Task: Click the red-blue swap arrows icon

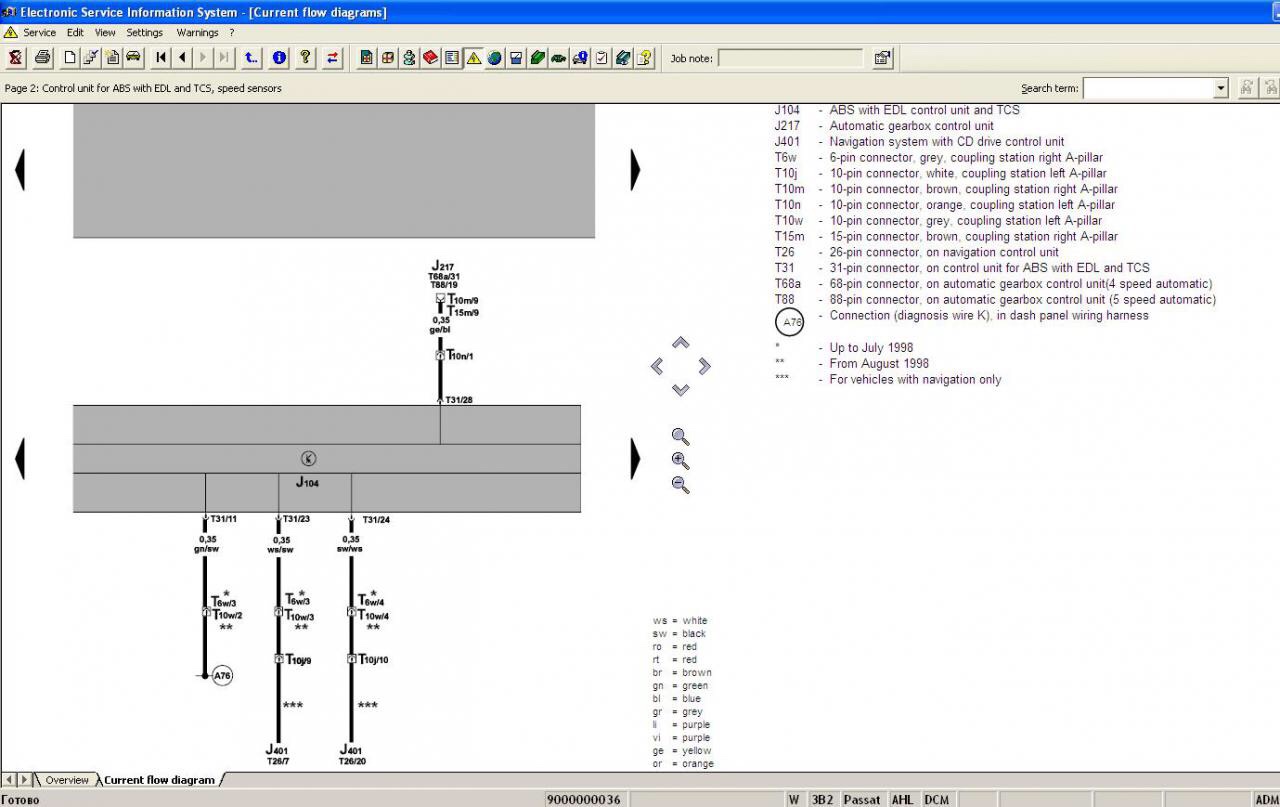Action: pyautogui.click(x=333, y=58)
